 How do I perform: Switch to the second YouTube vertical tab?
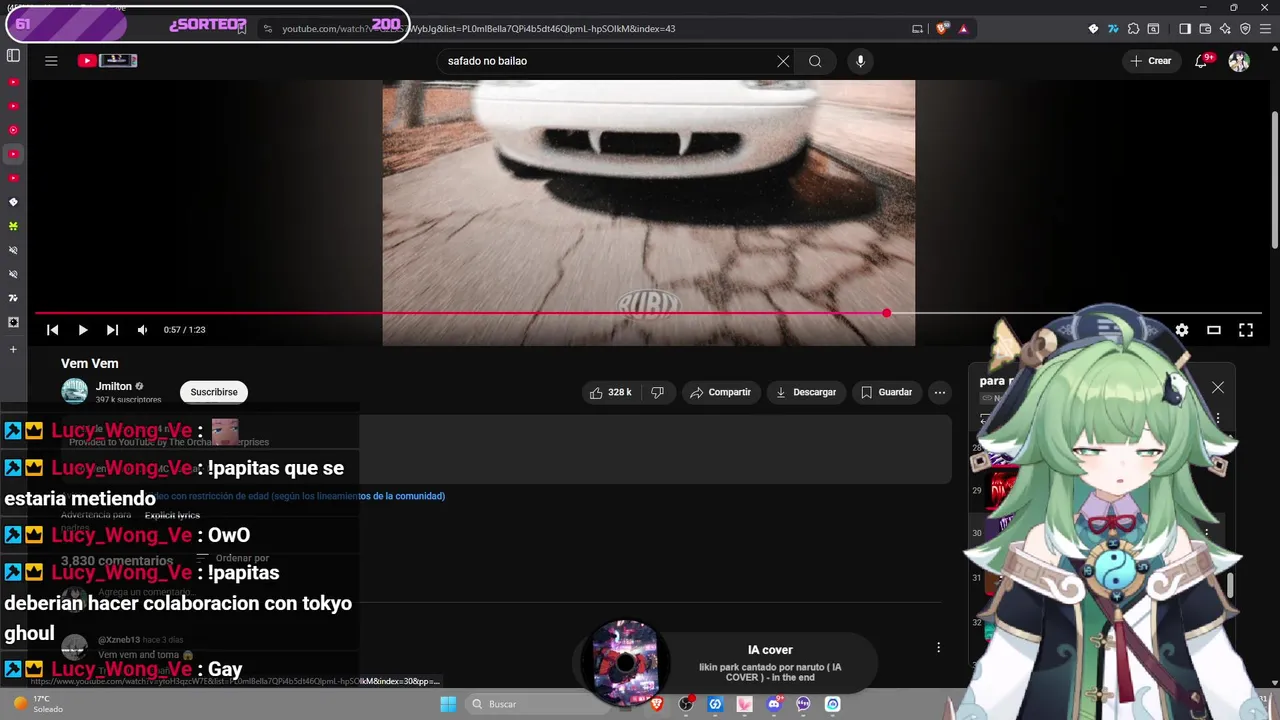tap(13, 106)
